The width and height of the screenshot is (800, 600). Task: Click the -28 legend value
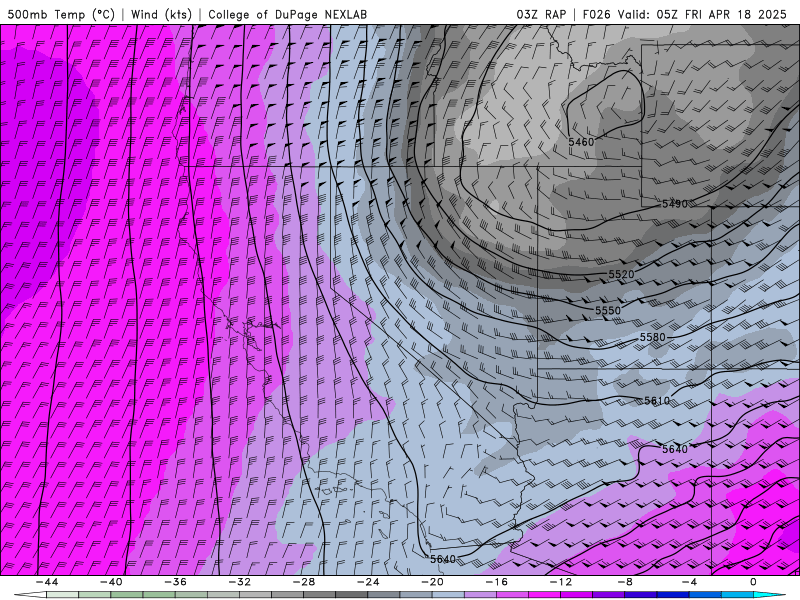point(304,582)
